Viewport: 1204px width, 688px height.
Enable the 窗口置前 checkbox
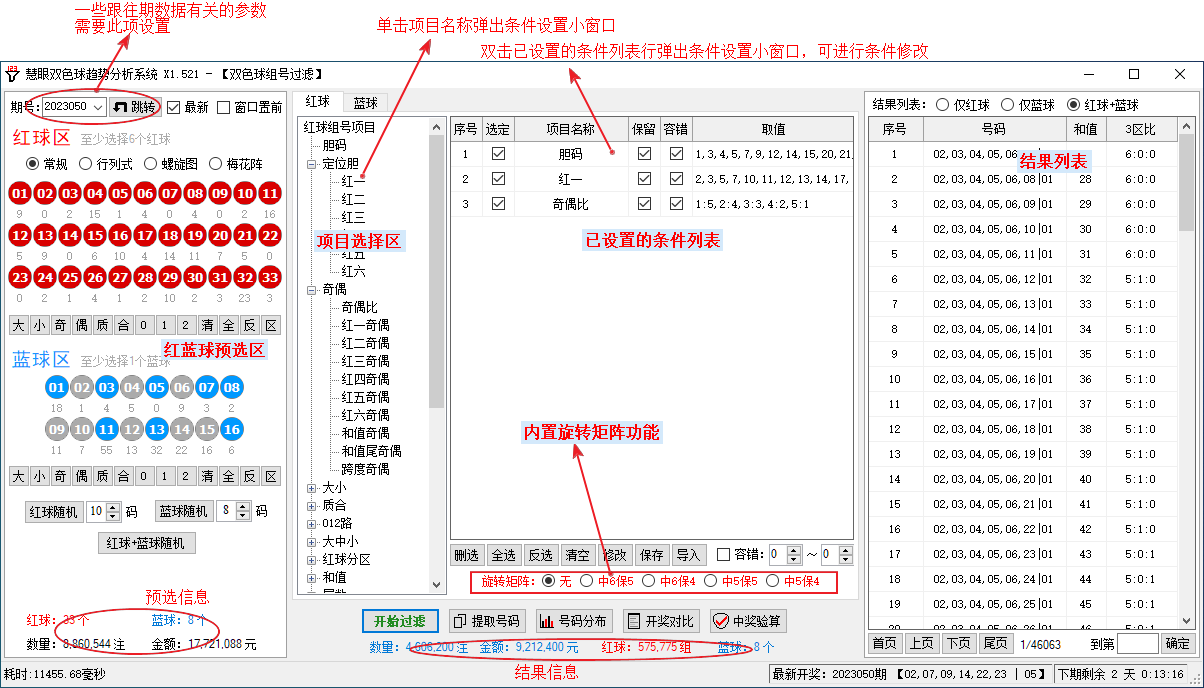[x=224, y=107]
